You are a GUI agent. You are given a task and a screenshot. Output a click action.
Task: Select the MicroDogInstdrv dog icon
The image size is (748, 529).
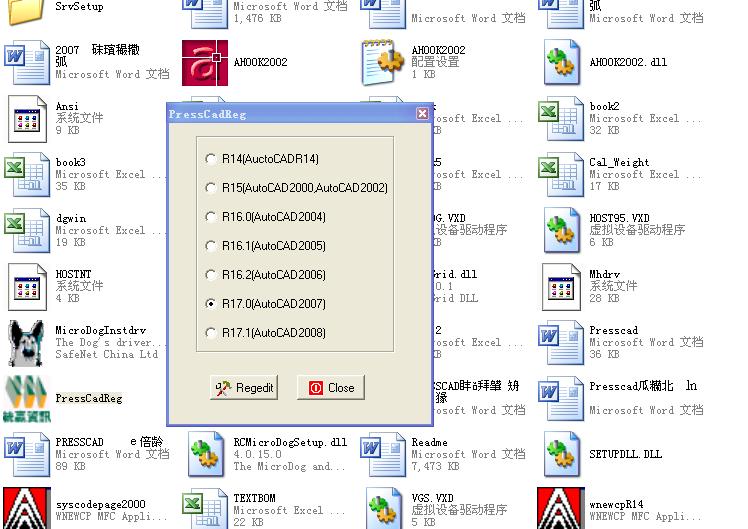coord(27,343)
